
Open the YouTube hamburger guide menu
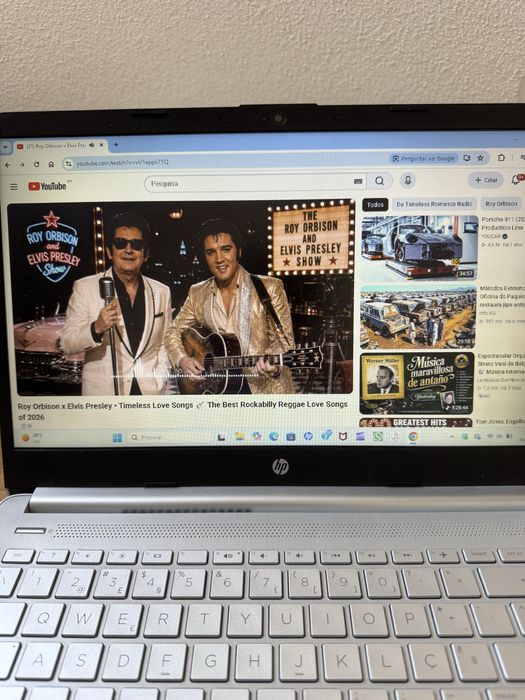[14, 187]
